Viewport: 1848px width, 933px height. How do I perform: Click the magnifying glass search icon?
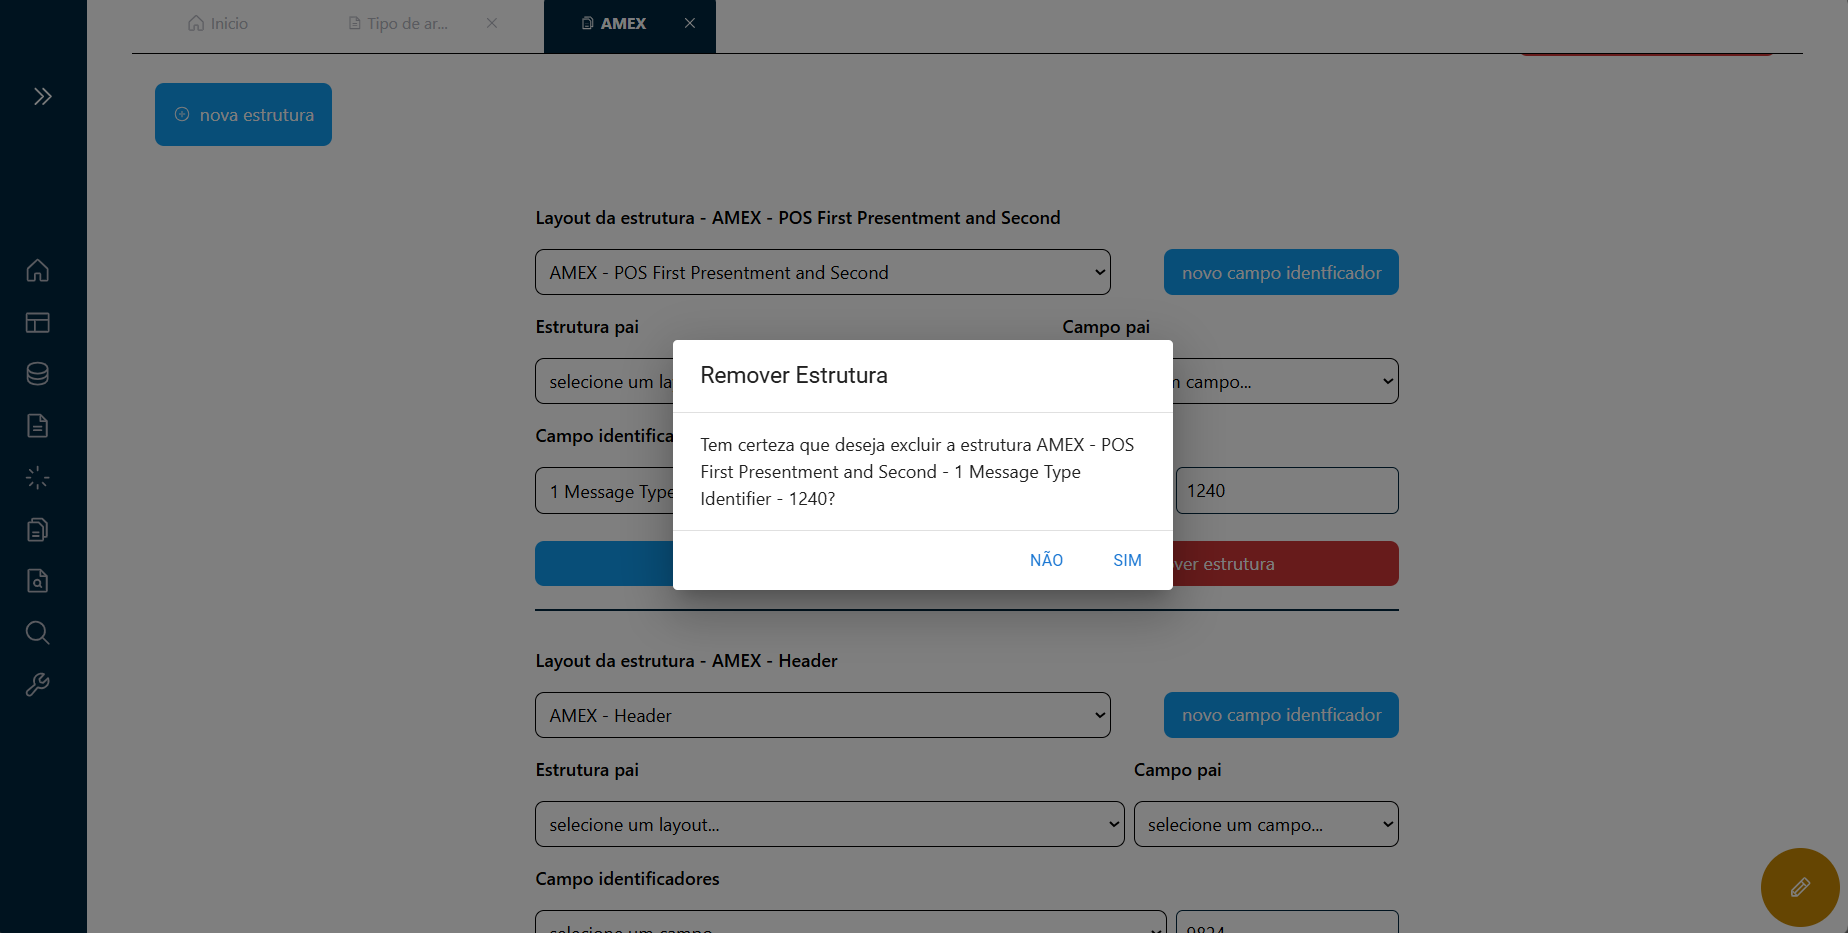38,633
